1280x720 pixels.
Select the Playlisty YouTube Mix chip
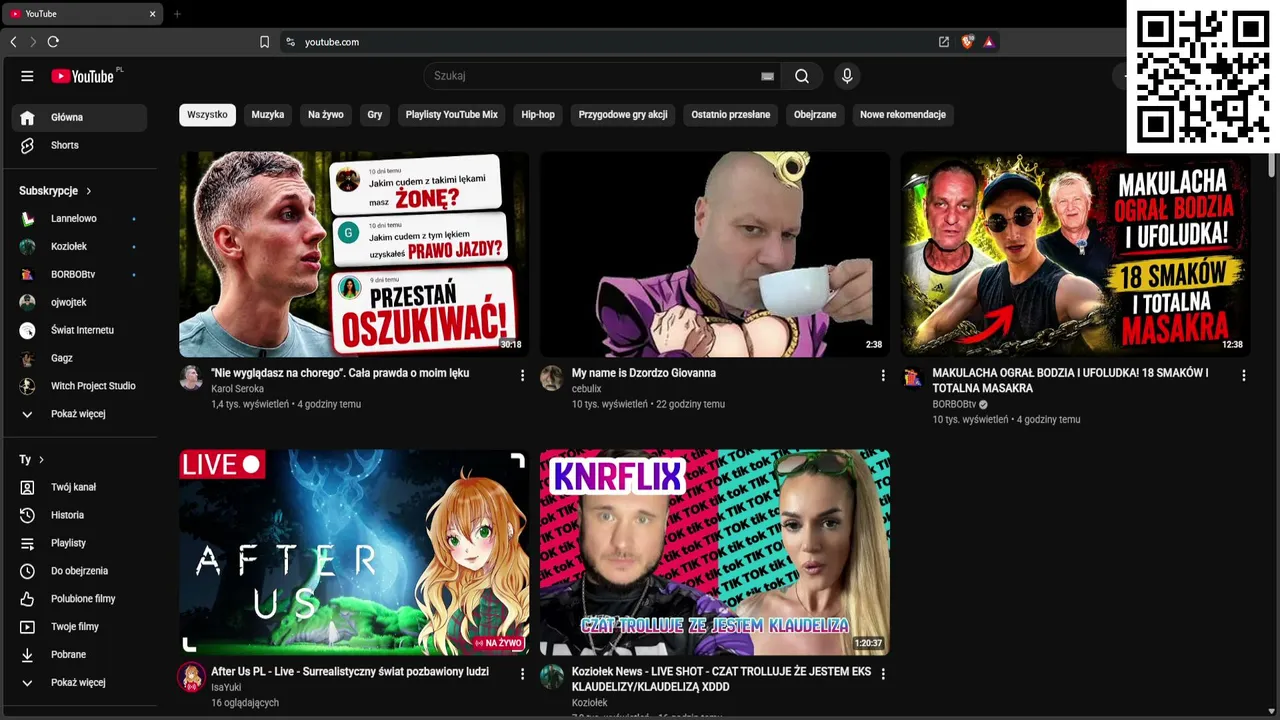[x=452, y=115]
